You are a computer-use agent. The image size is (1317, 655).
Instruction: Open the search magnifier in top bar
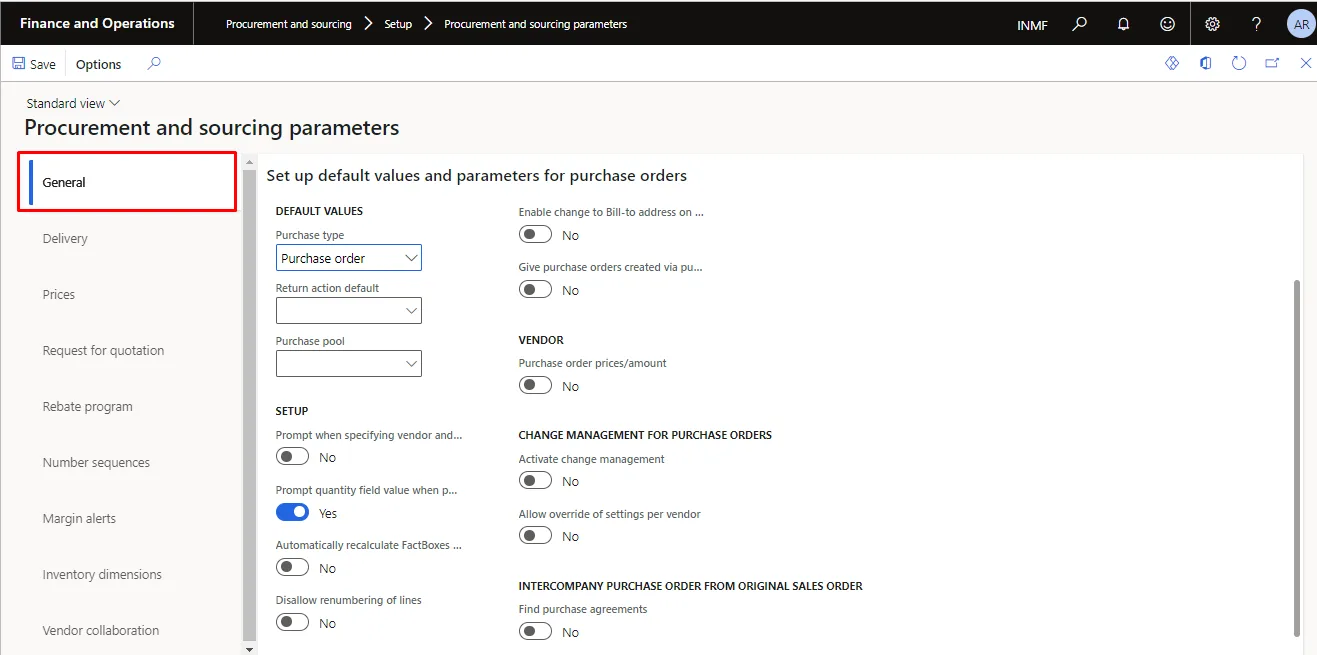pos(1079,24)
